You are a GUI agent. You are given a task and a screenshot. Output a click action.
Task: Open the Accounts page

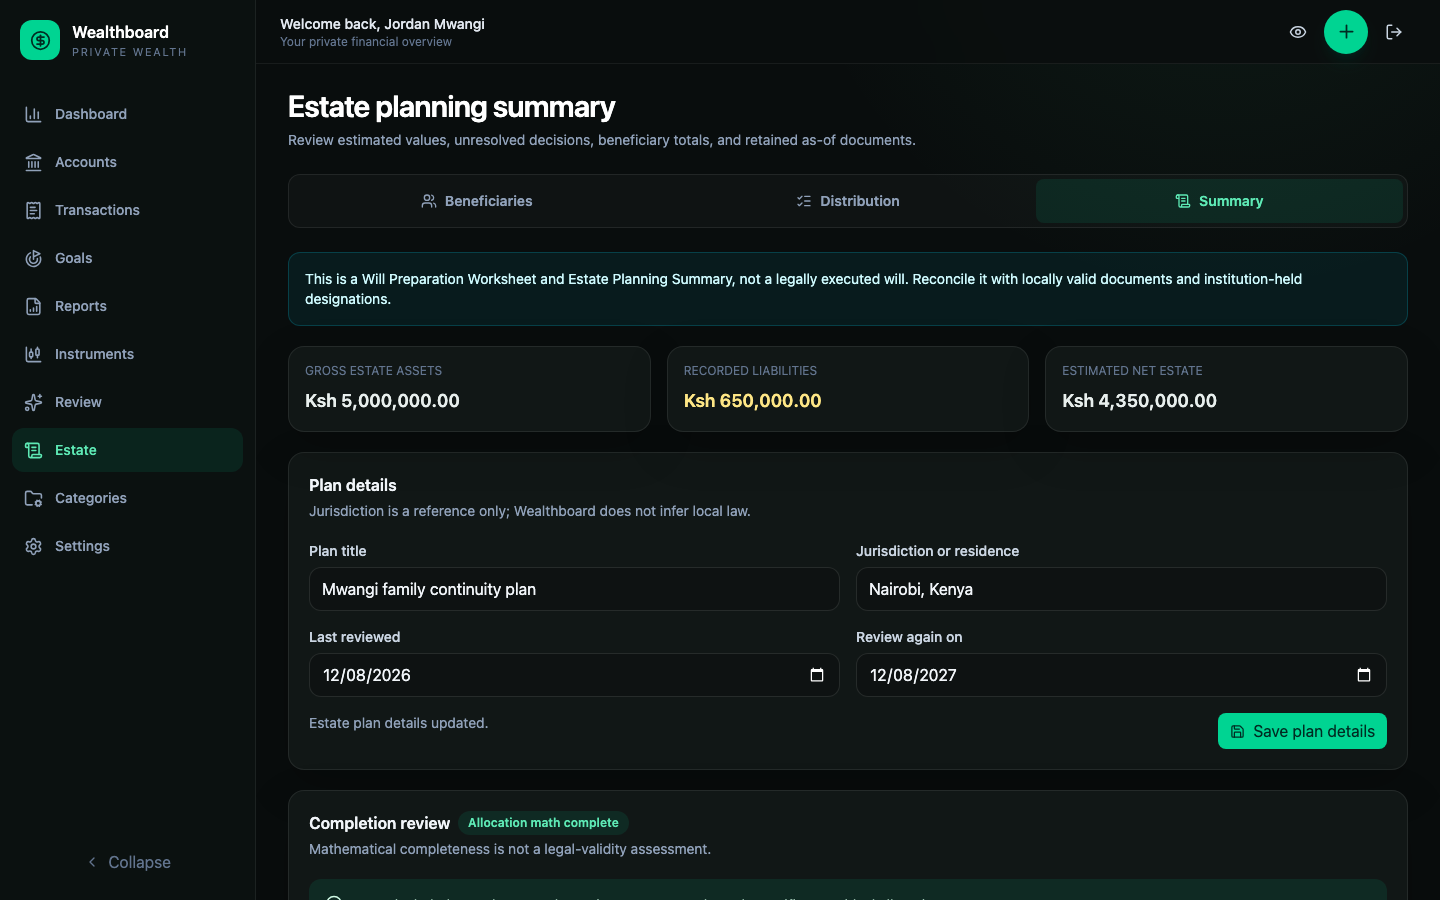point(127,162)
